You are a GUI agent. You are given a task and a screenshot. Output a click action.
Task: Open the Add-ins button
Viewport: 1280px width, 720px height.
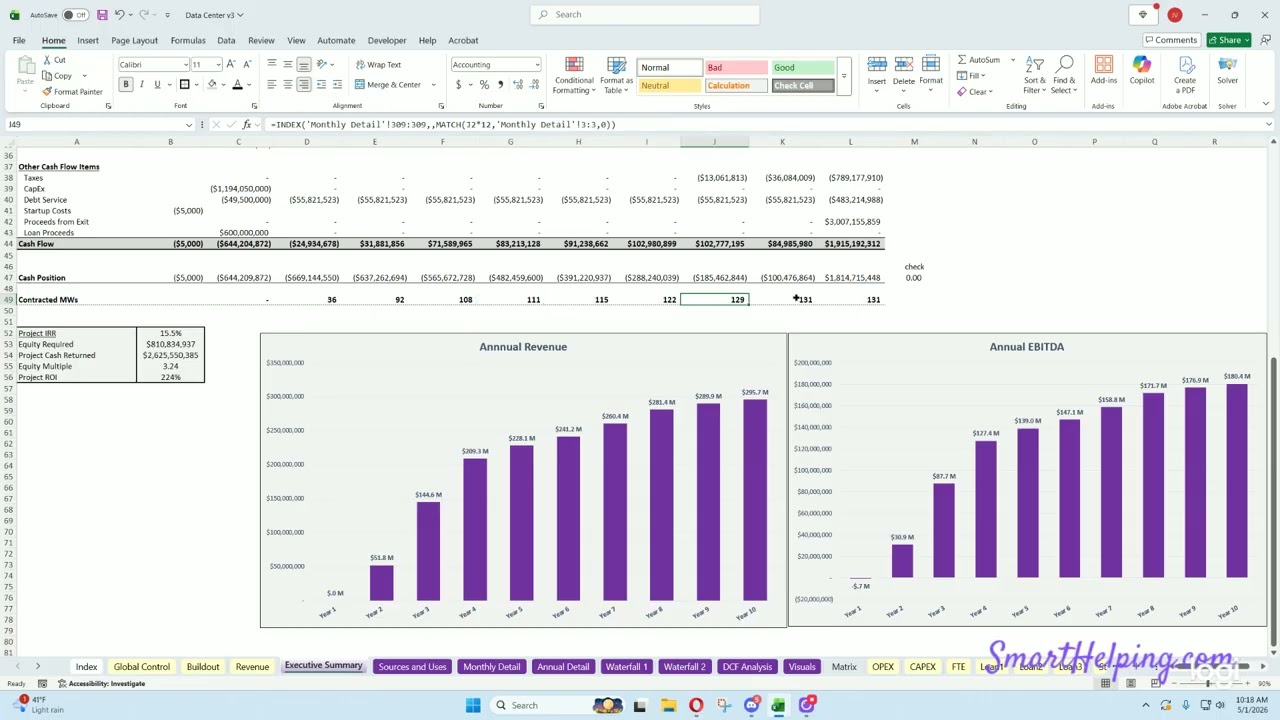coord(1104,70)
